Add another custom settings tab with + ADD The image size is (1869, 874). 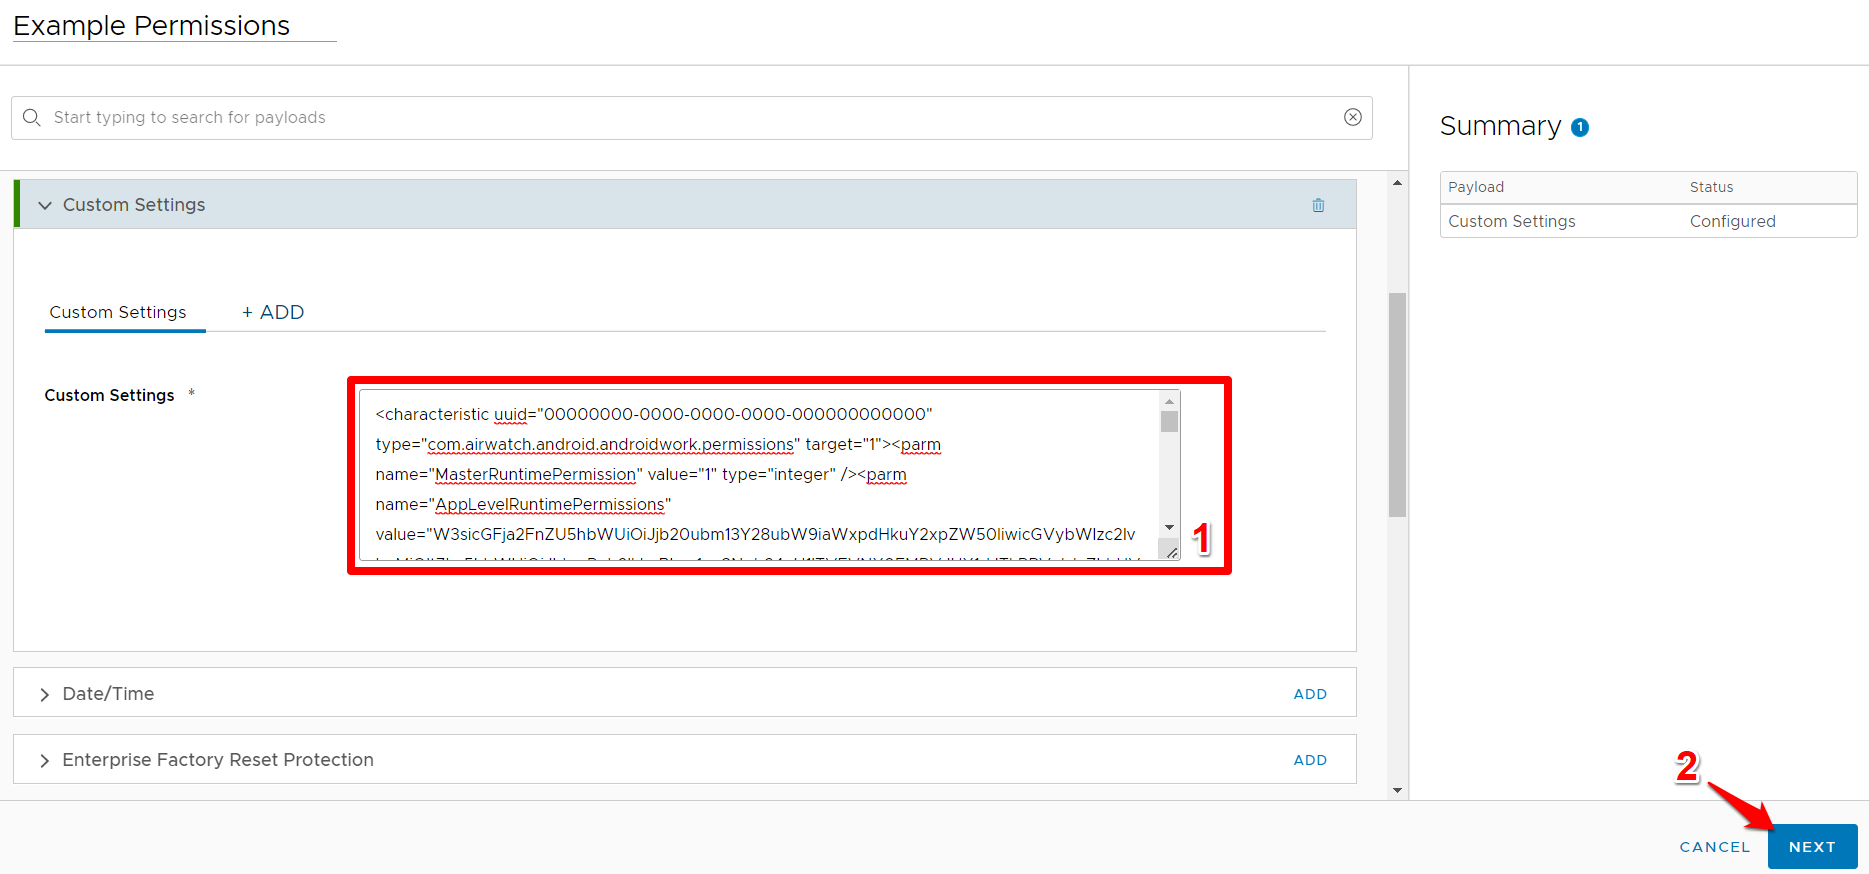click(273, 312)
